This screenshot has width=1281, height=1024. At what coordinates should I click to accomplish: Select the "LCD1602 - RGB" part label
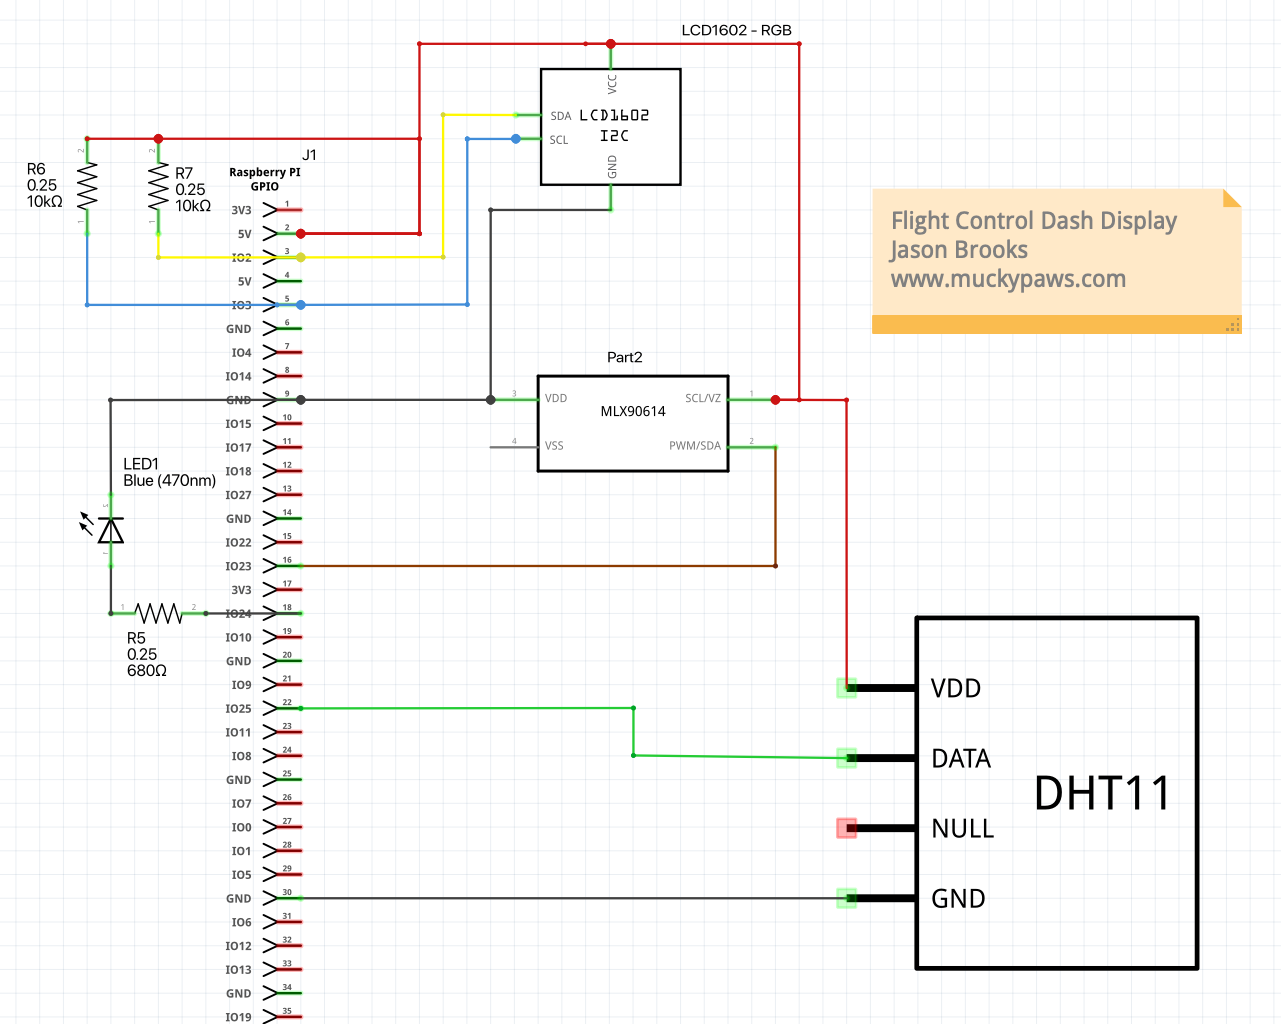point(736,30)
